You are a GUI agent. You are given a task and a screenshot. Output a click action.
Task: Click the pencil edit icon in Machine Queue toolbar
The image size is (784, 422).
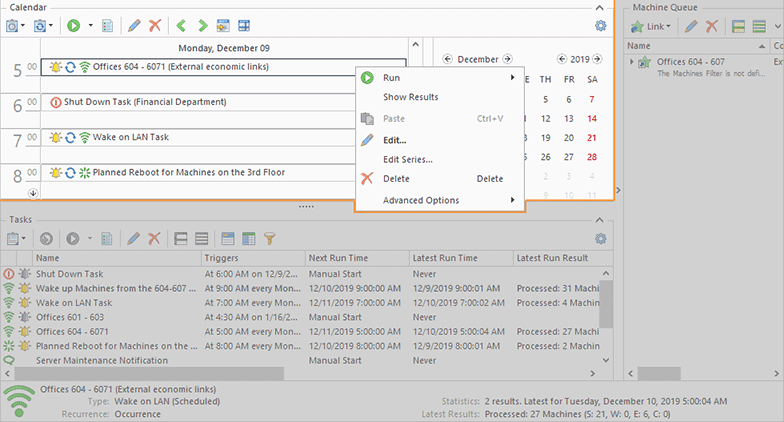(x=691, y=25)
